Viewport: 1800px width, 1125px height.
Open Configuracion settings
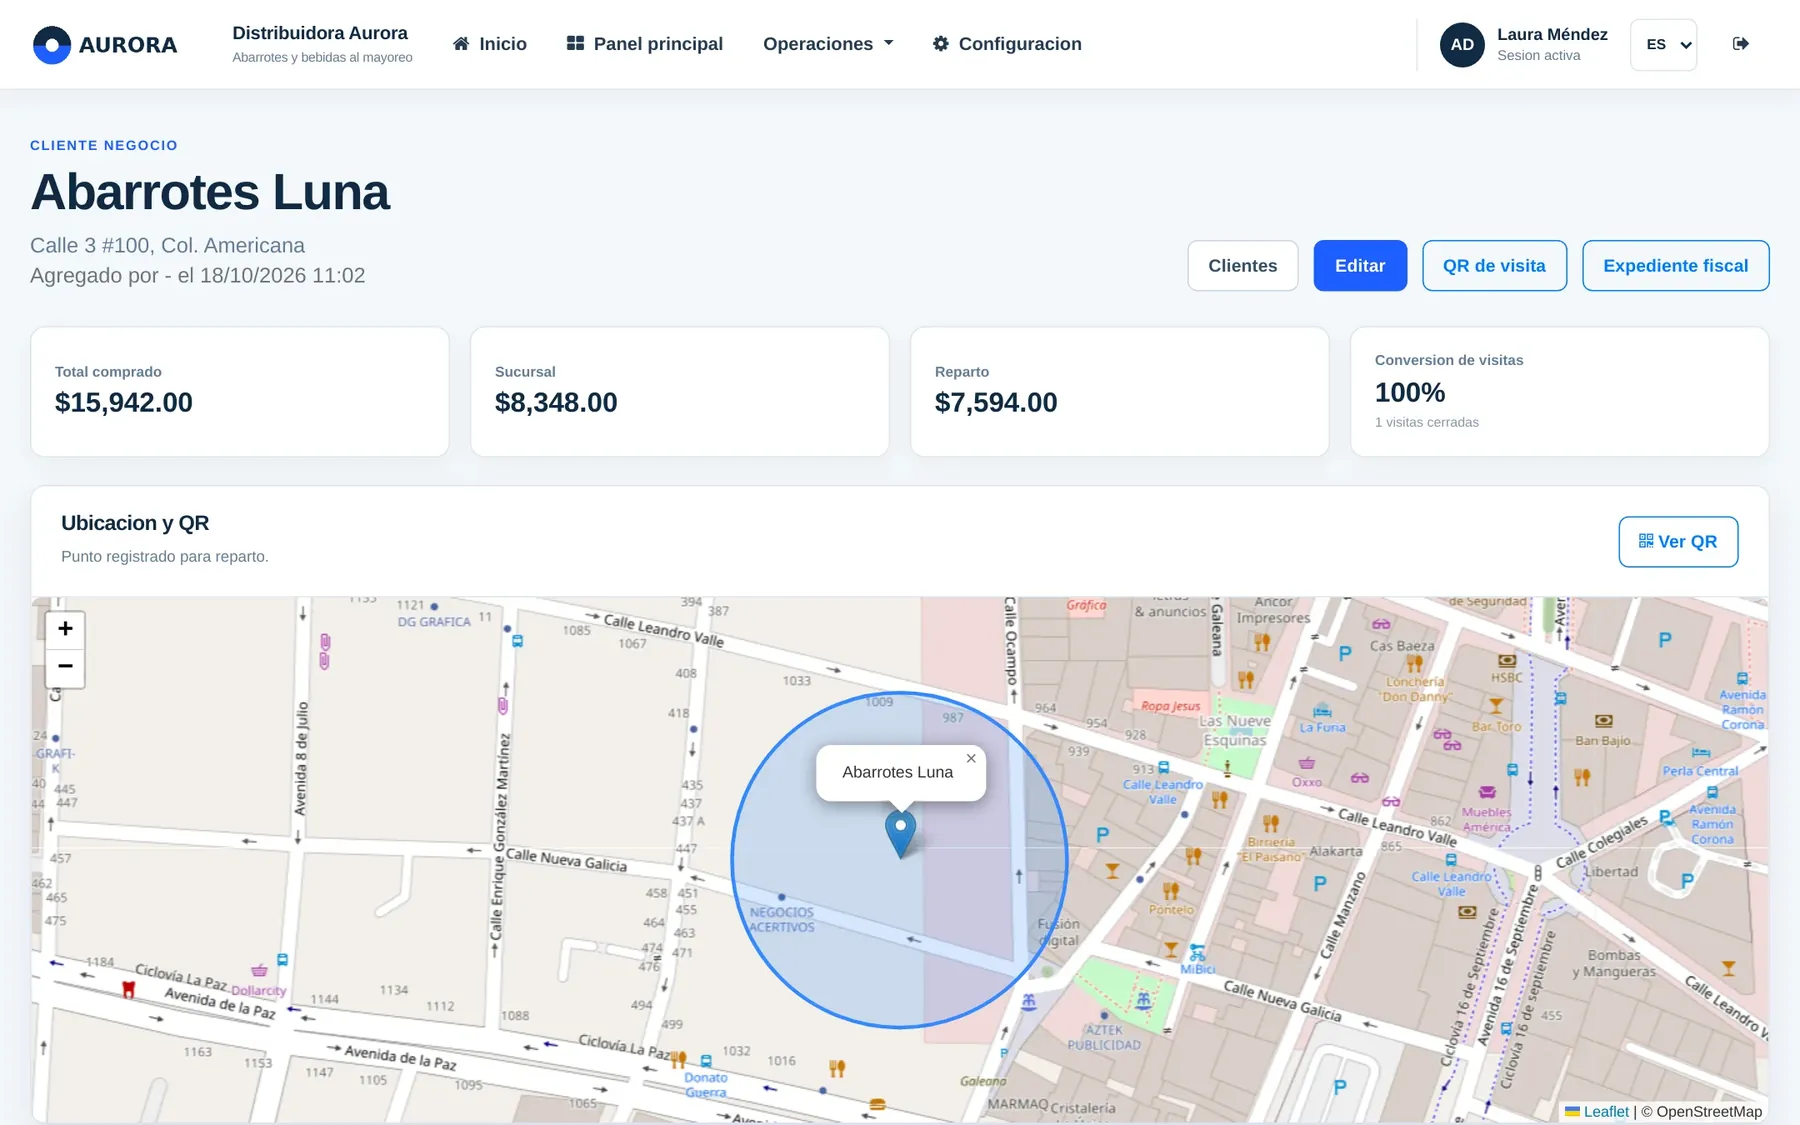[x=1007, y=44]
